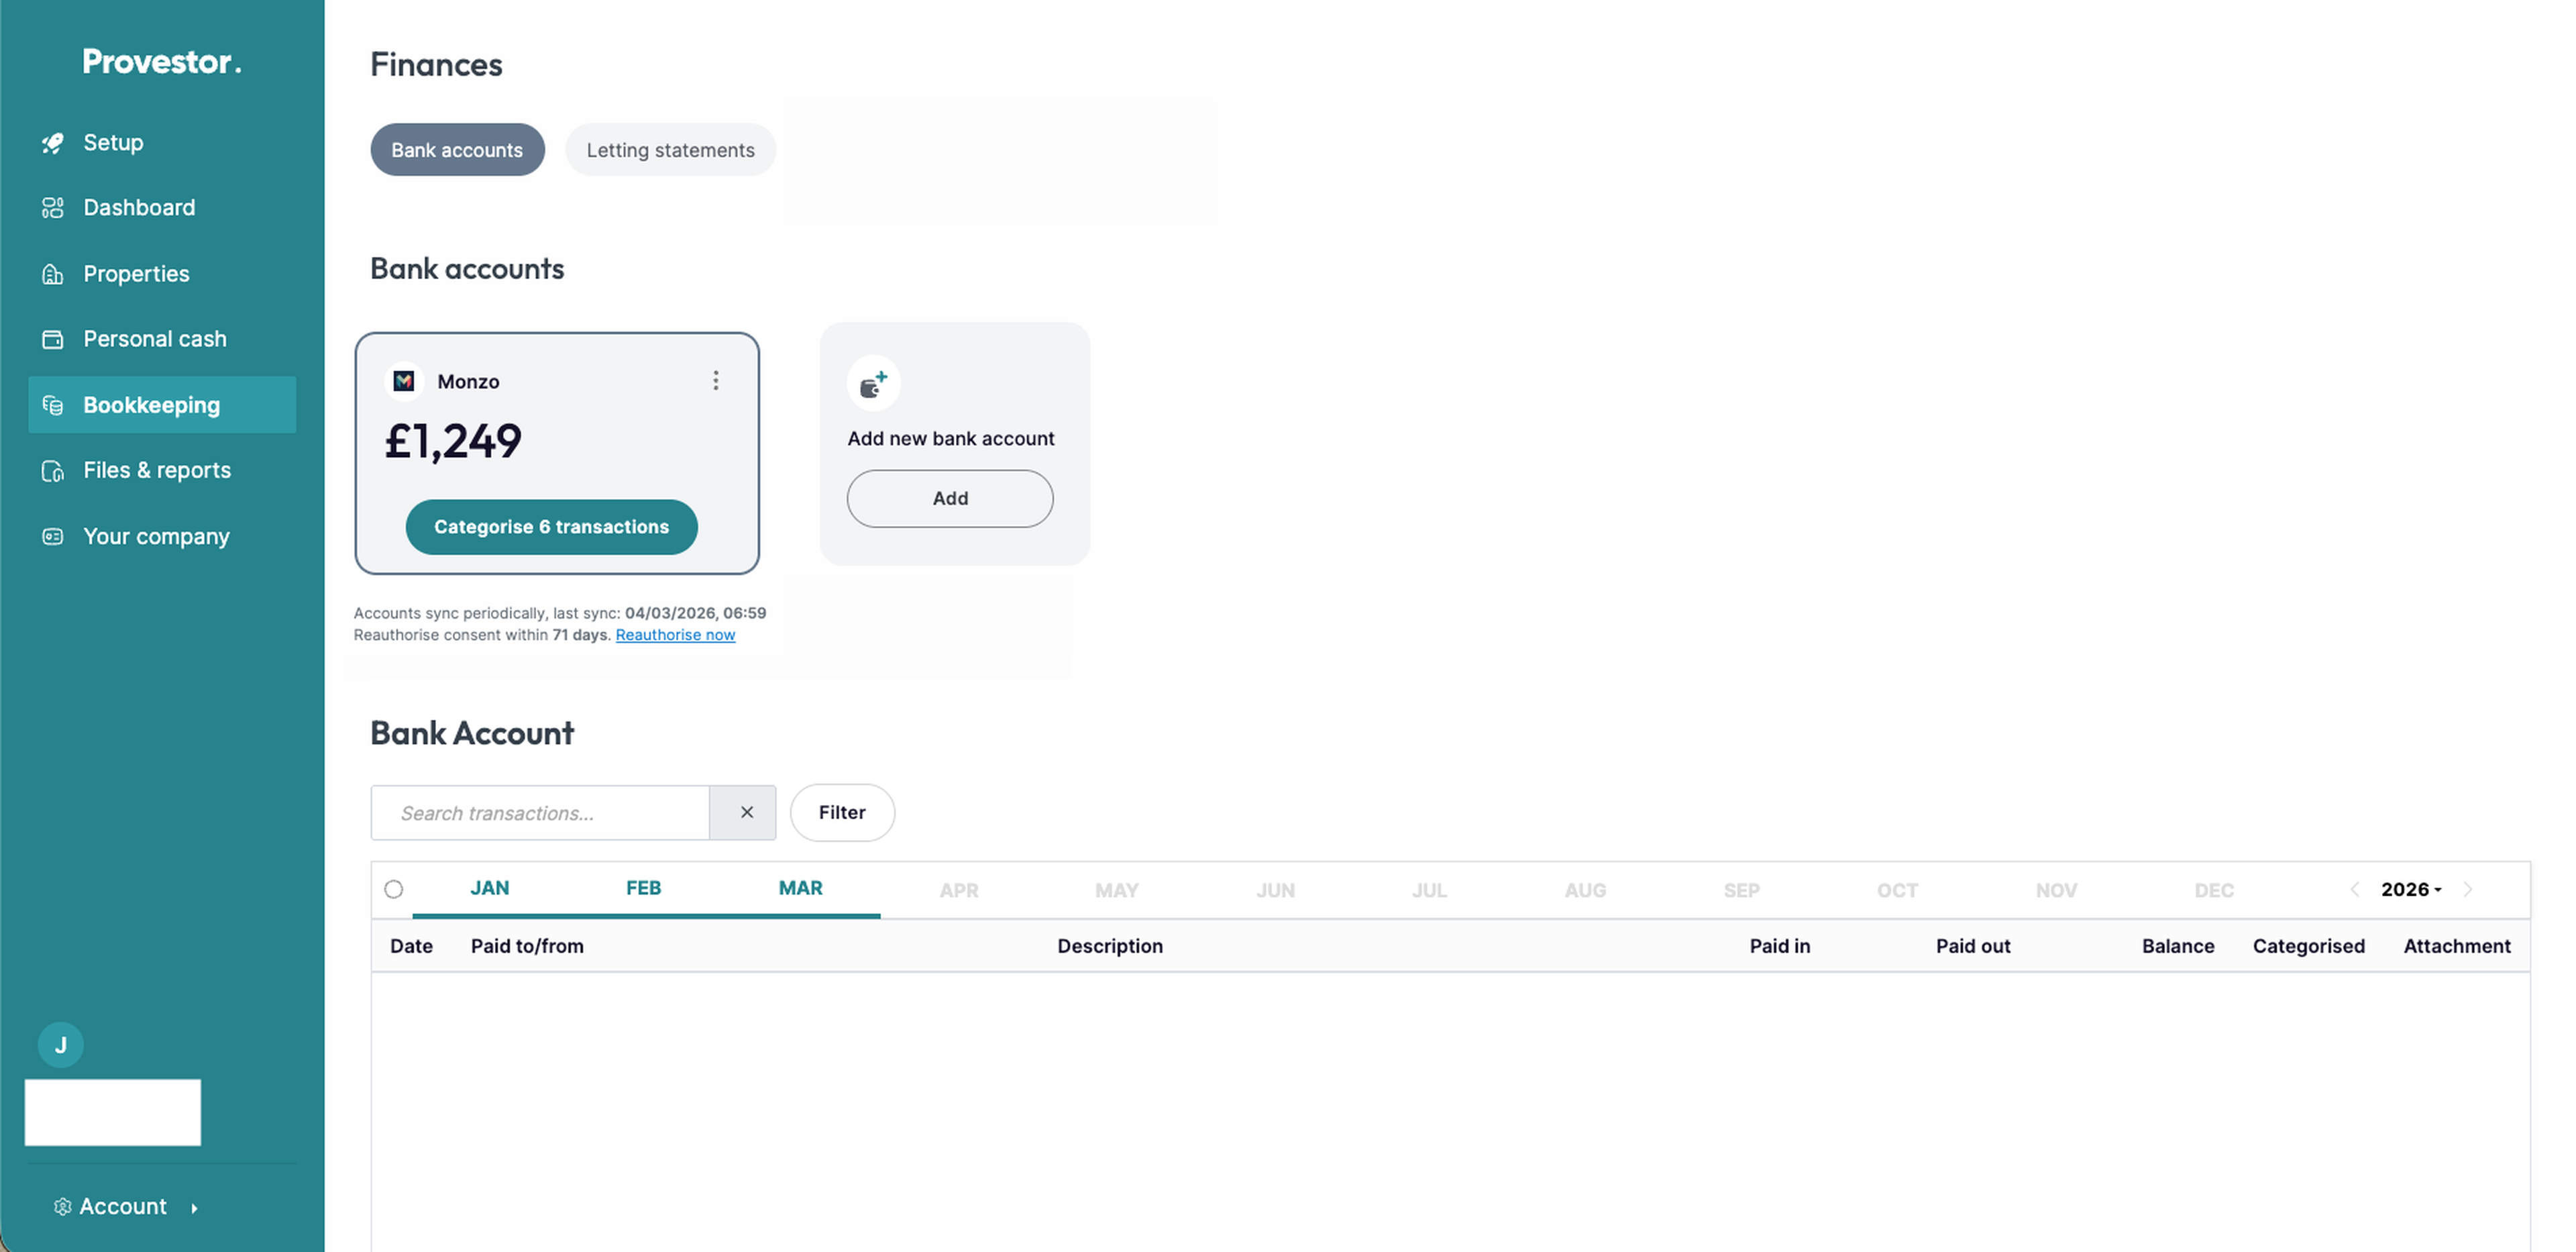This screenshot has height=1252, width=2576.
Task: Click the Personal cash wallet icon
Action: click(53, 340)
